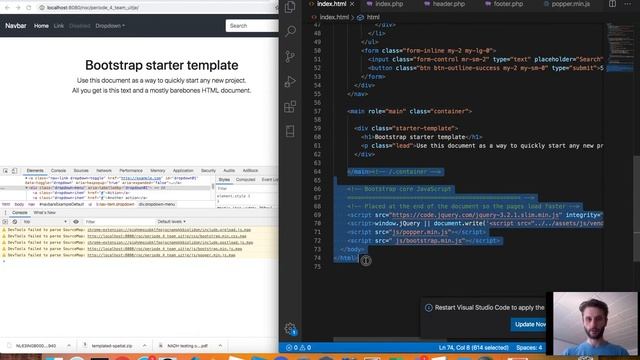Open the DevTools Network tab
Image resolution: width=640 pixels, height=360 pixels.
coord(104,171)
